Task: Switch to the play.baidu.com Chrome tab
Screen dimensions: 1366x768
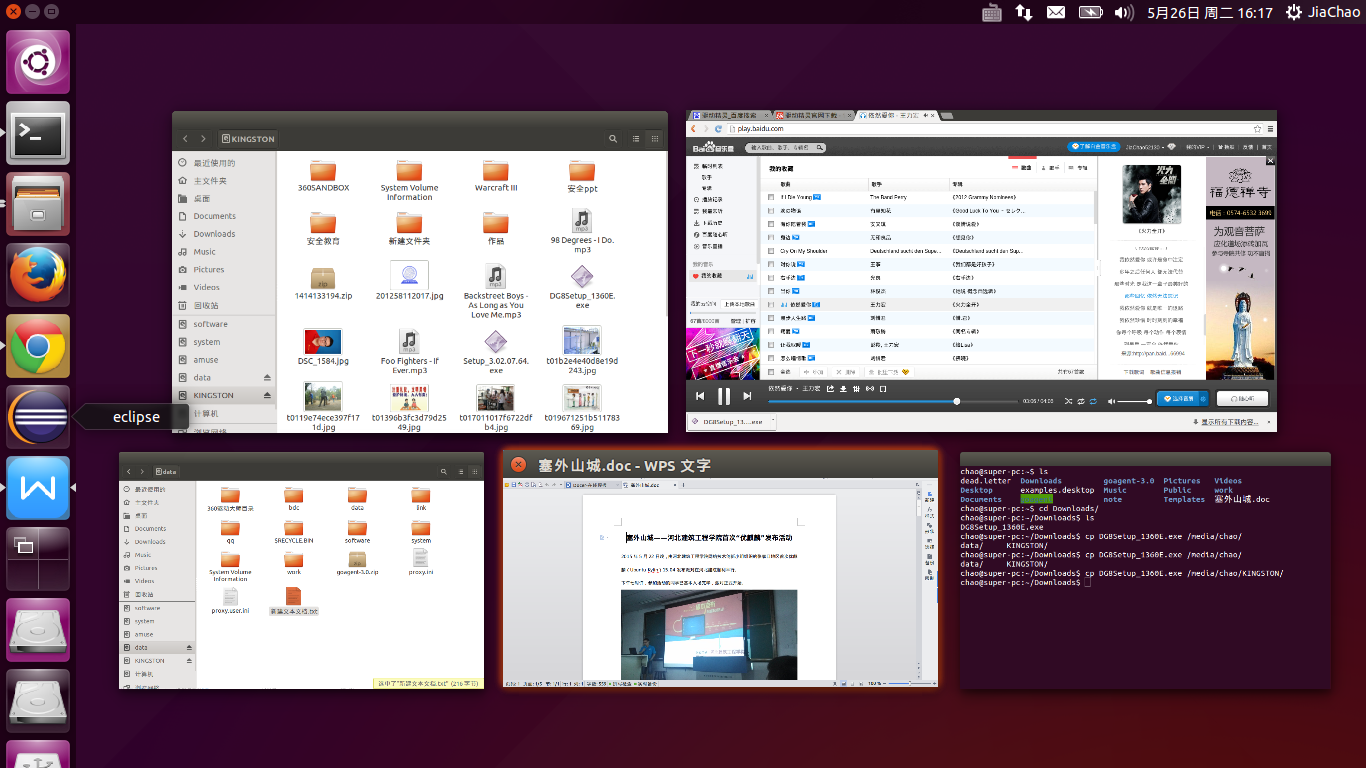Action: pos(895,116)
